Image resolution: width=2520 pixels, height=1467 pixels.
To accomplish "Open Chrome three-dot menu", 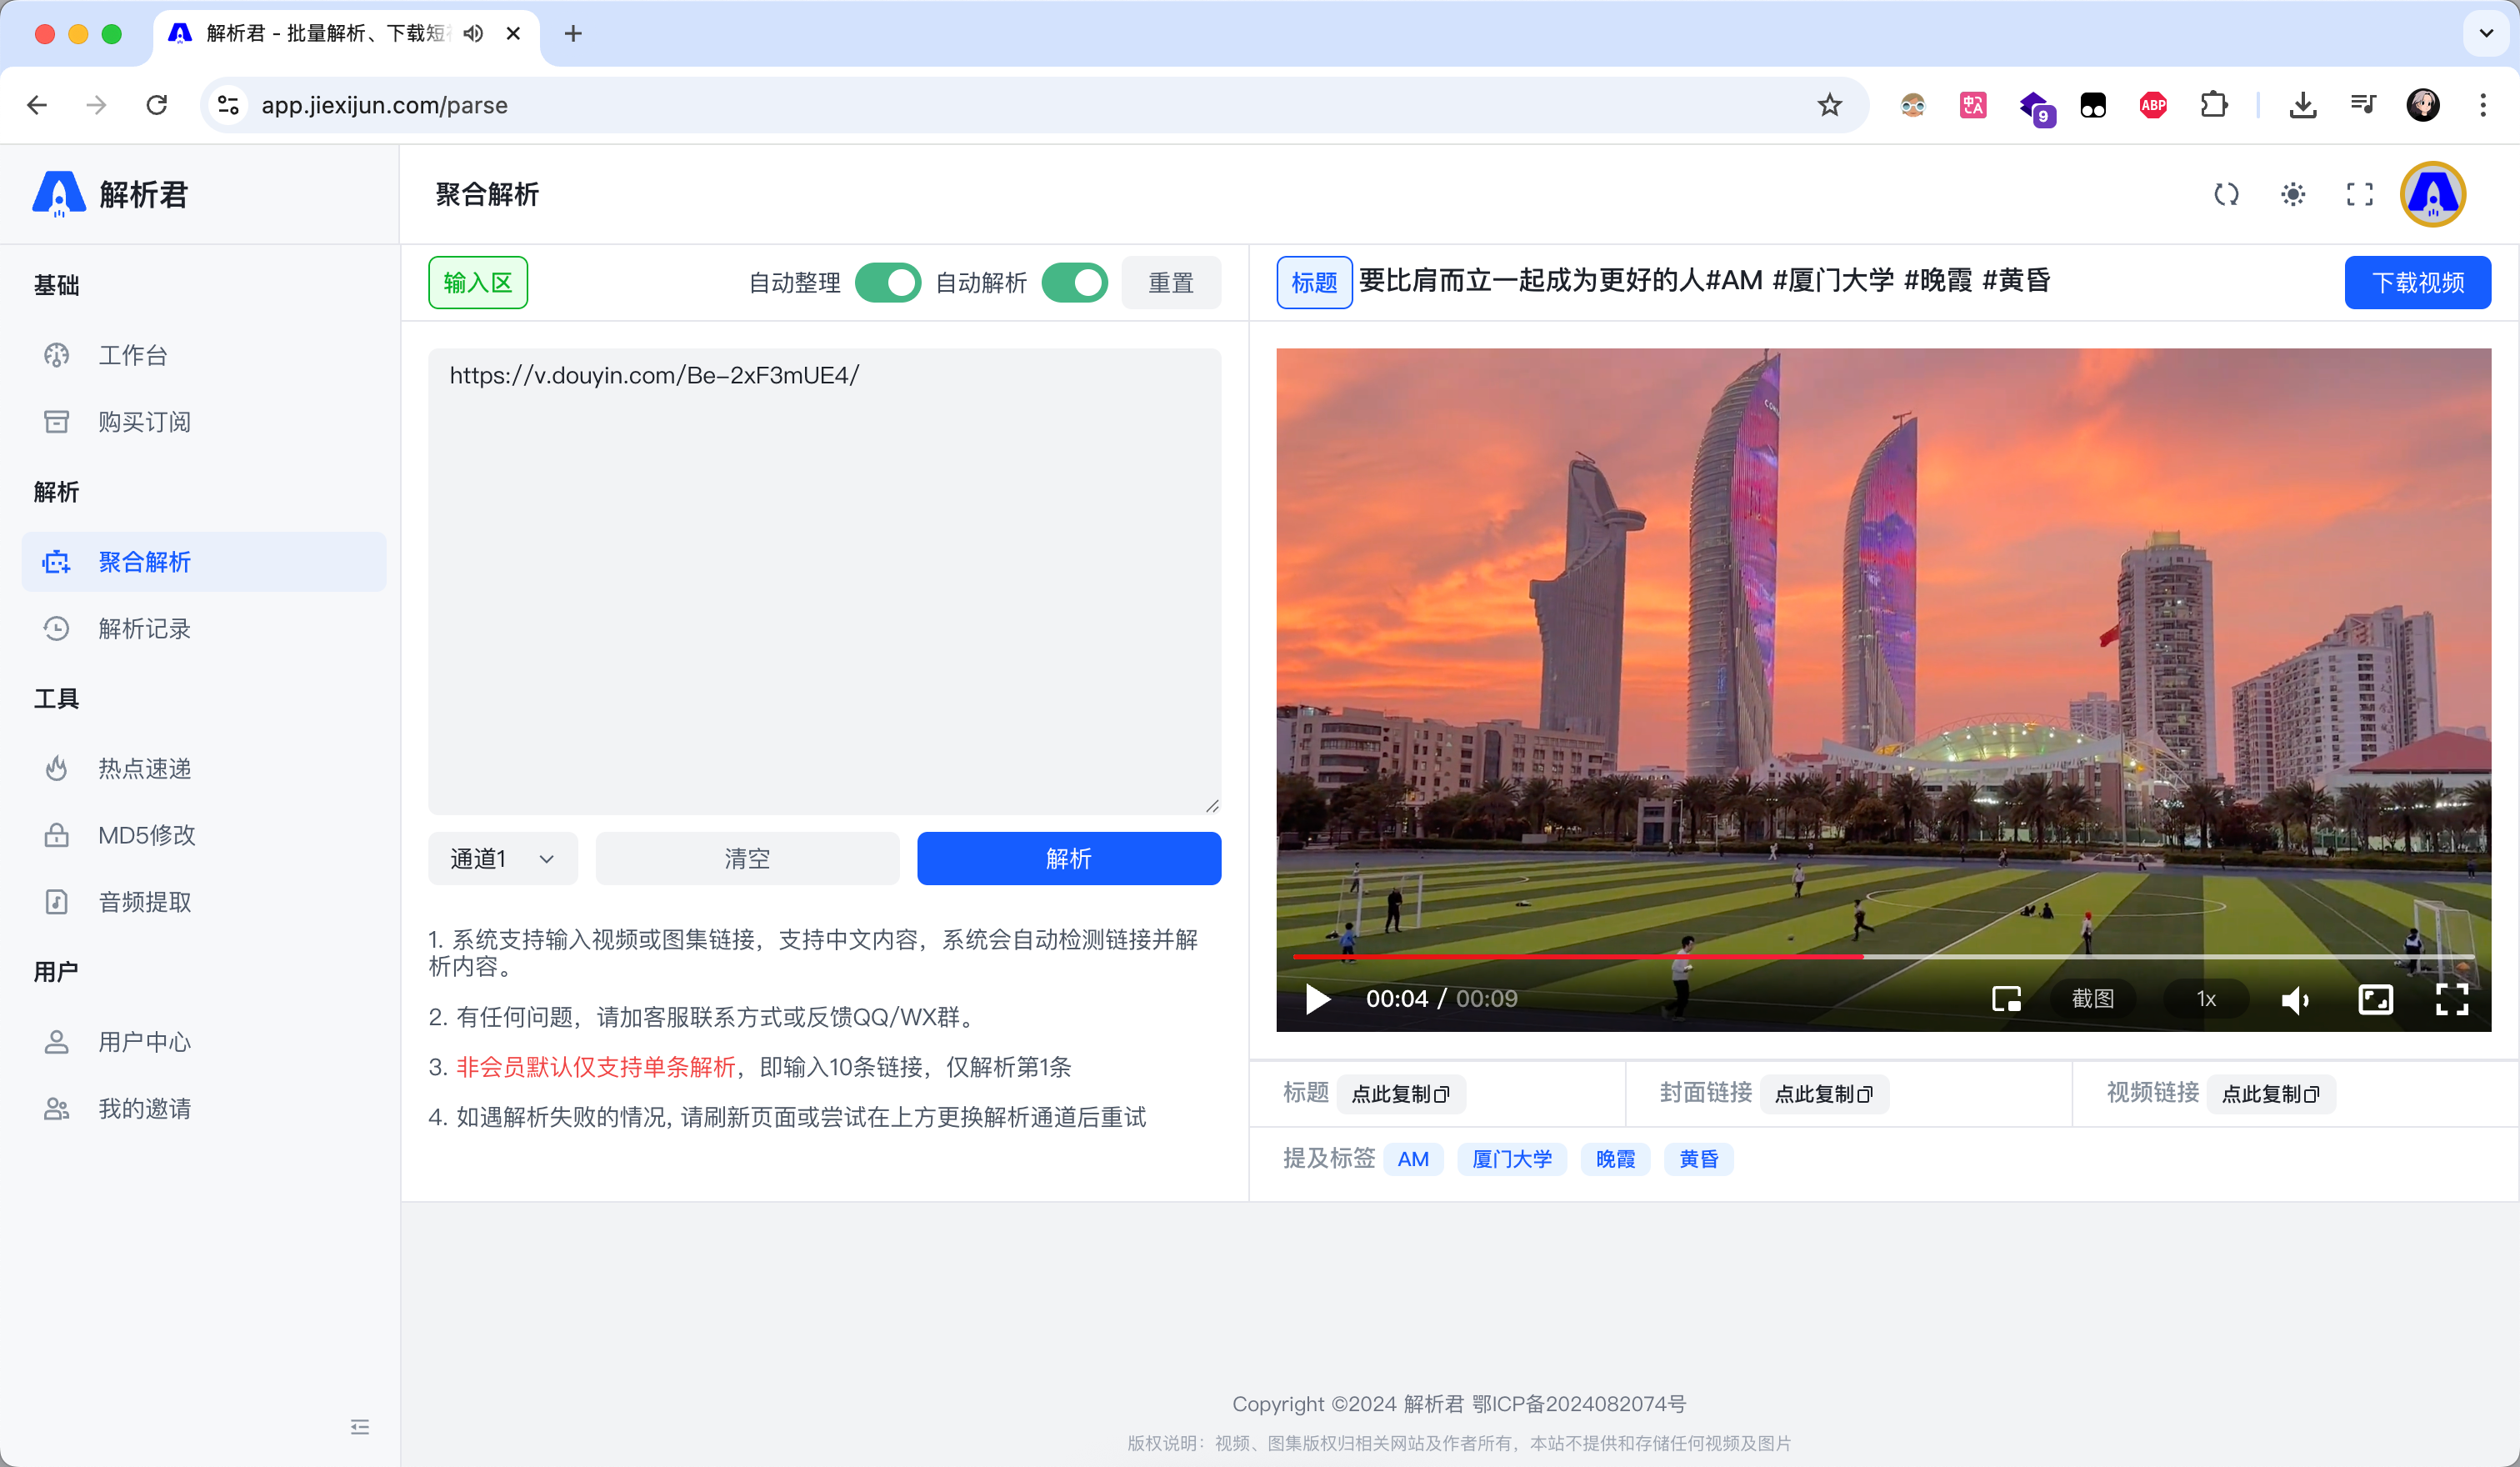I will point(2483,105).
